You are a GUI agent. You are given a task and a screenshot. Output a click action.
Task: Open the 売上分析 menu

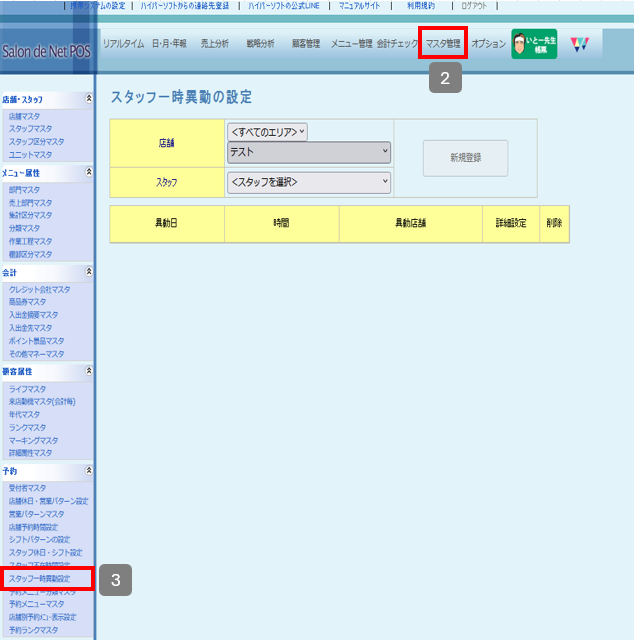pyautogui.click(x=214, y=44)
